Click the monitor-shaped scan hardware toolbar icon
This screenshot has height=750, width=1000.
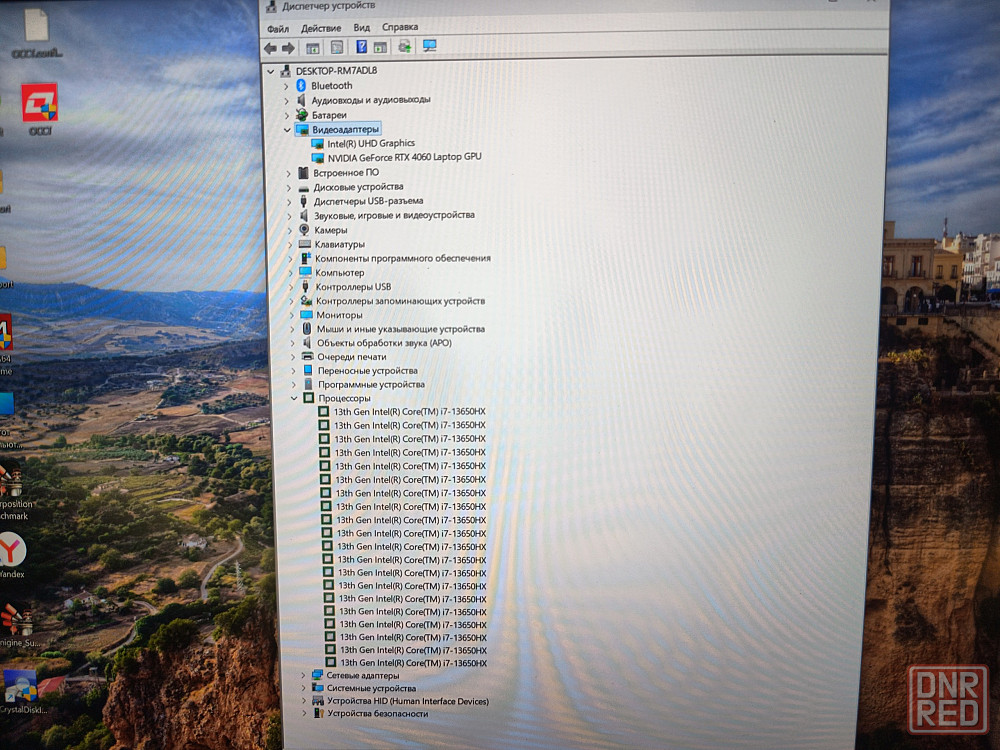[x=430, y=46]
